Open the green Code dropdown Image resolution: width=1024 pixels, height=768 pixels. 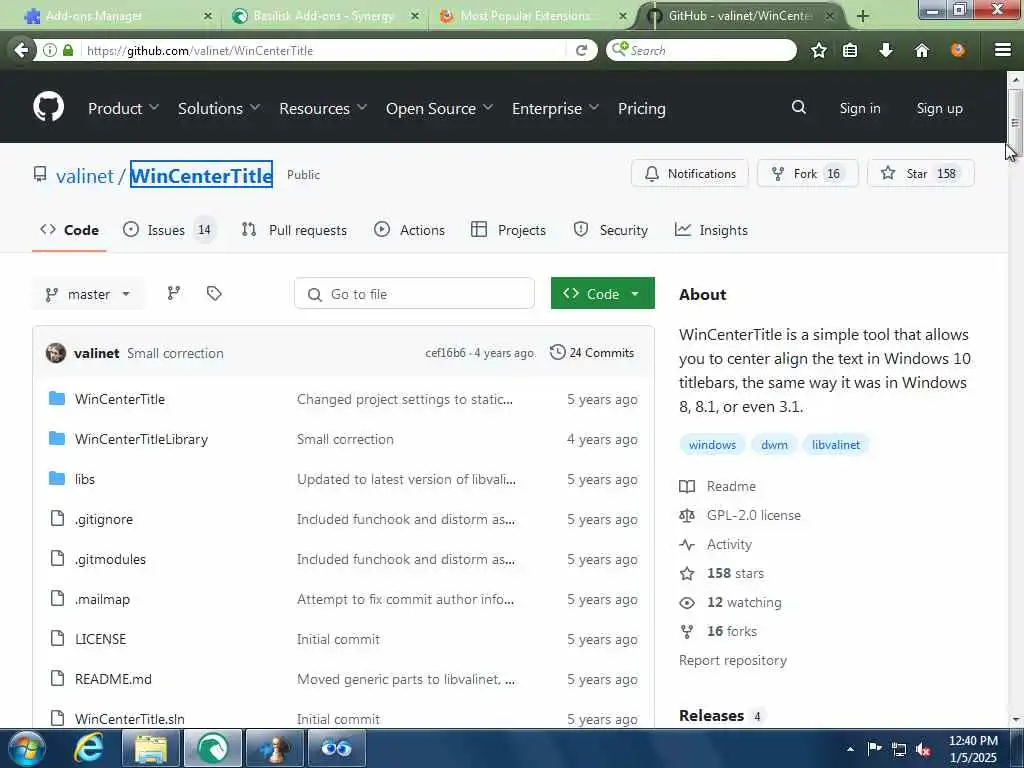(x=602, y=294)
